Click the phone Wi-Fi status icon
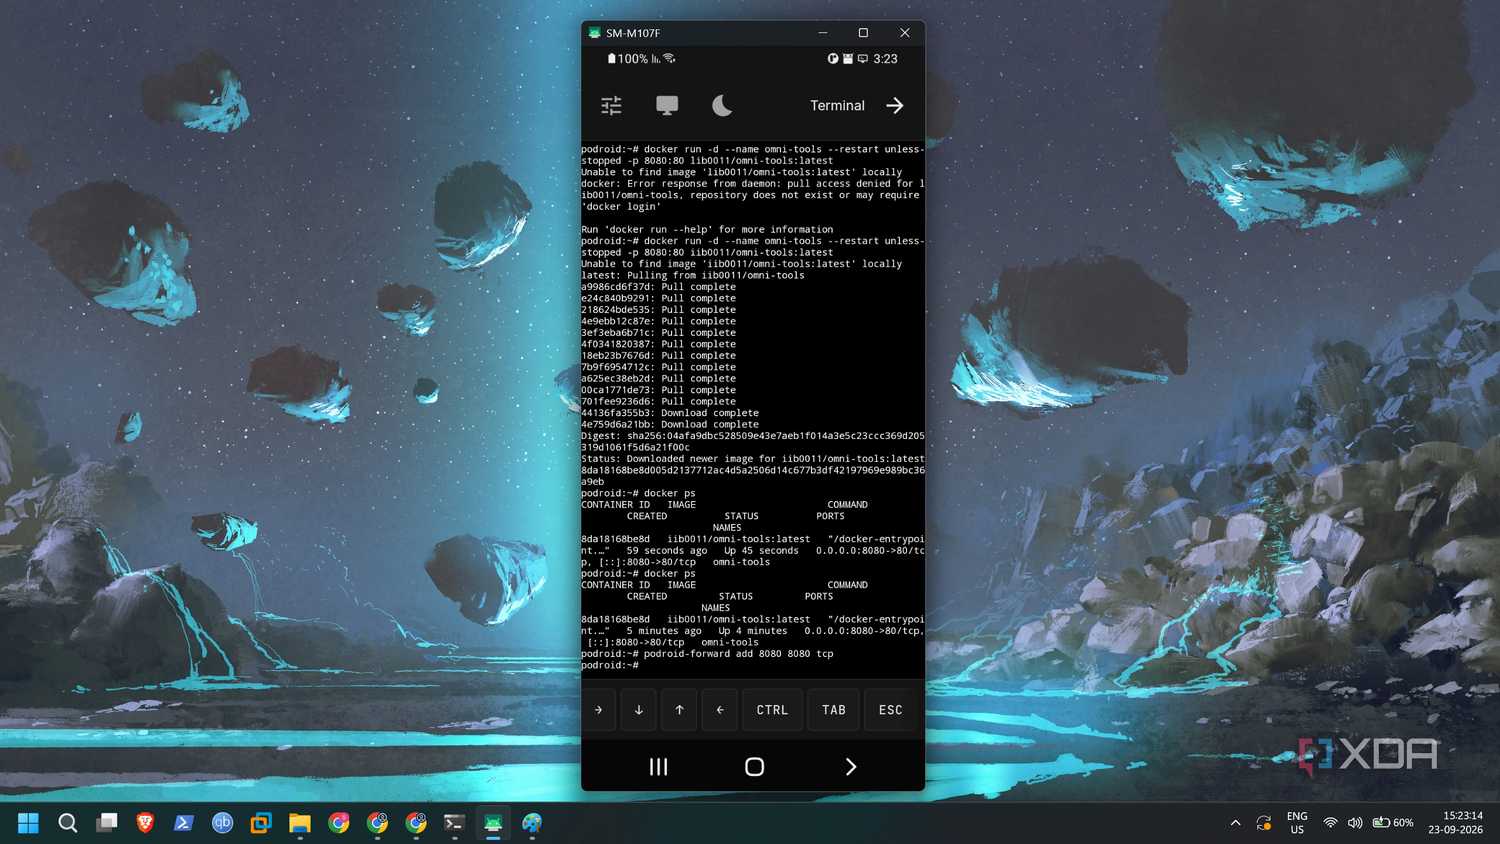1500x844 pixels. [670, 59]
